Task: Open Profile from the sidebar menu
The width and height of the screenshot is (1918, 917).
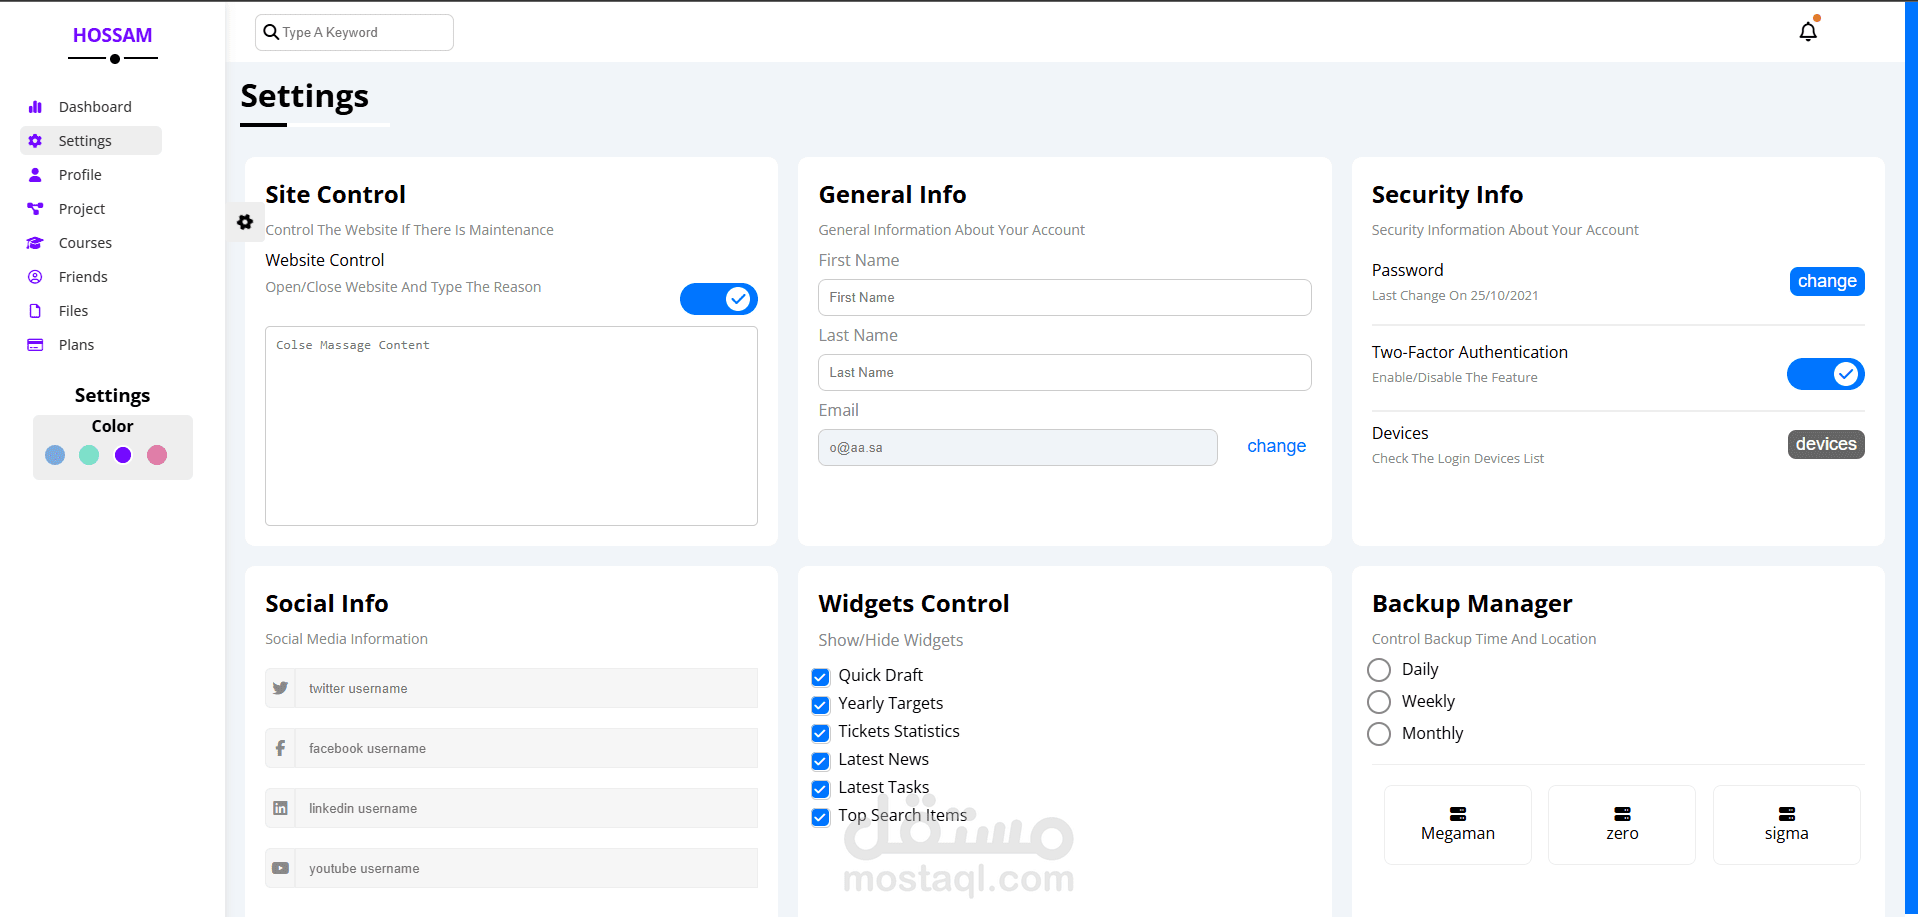Action: (80, 175)
